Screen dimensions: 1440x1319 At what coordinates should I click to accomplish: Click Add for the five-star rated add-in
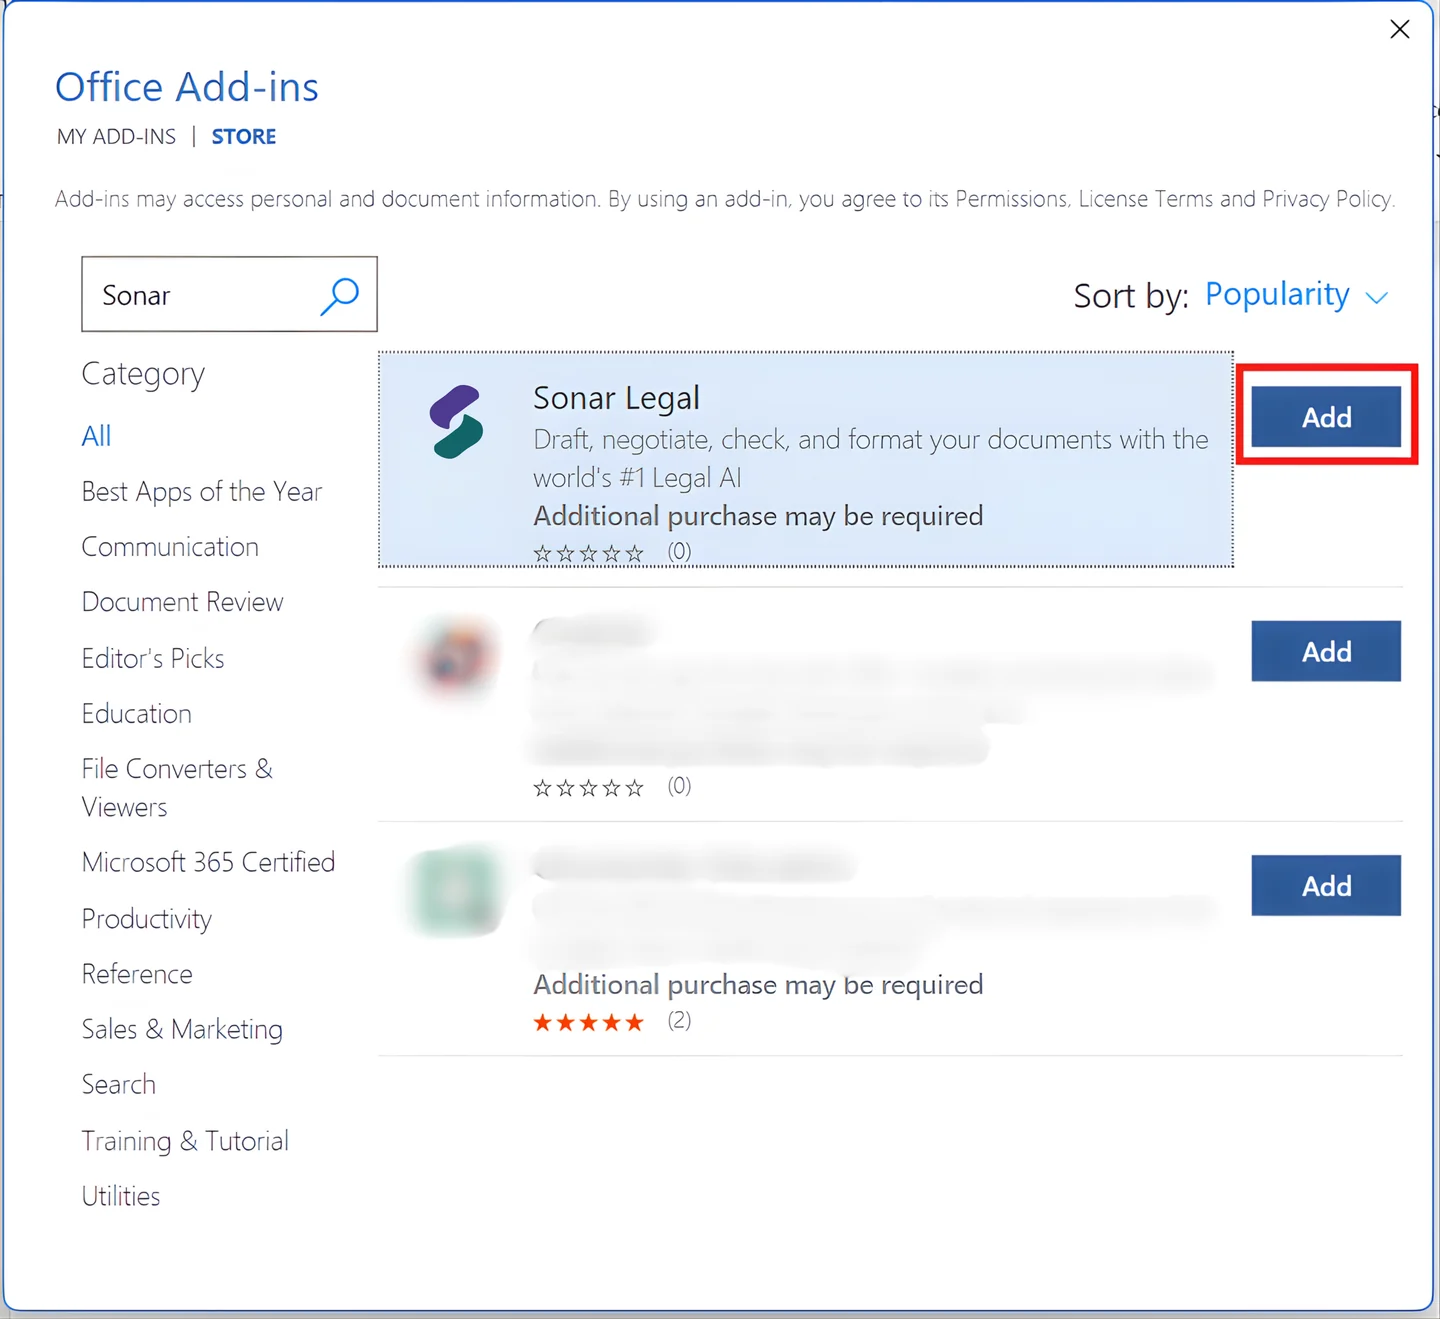1326,885
